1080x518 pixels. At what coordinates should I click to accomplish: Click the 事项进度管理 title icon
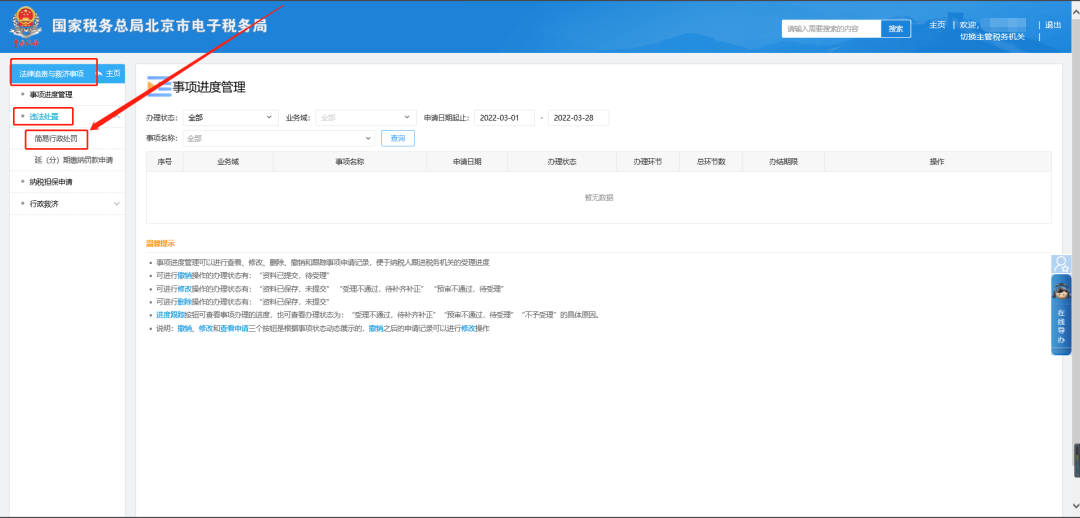(x=159, y=87)
